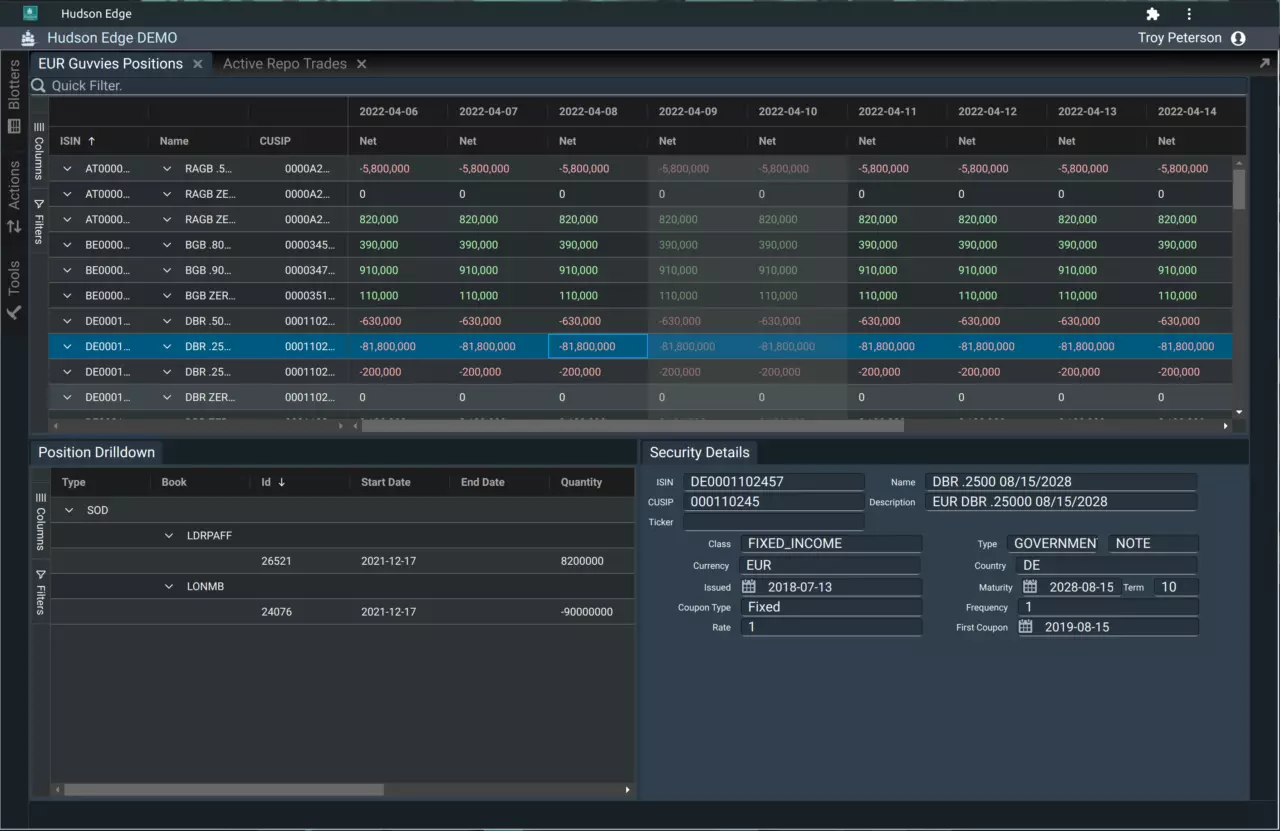Viewport: 1280px width, 831px height.
Task: Open the Maturity date calendar picker
Action: point(1029,587)
